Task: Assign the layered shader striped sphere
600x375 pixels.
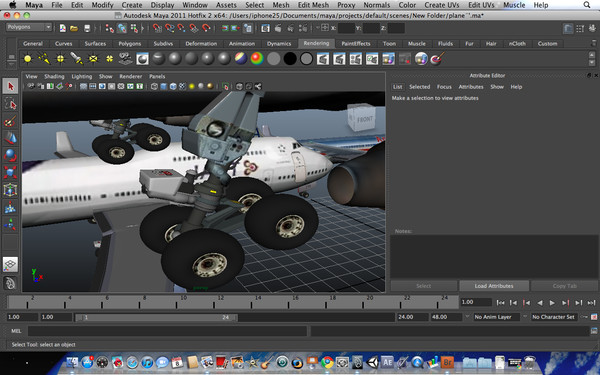Action: pyautogui.click(x=241, y=59)
